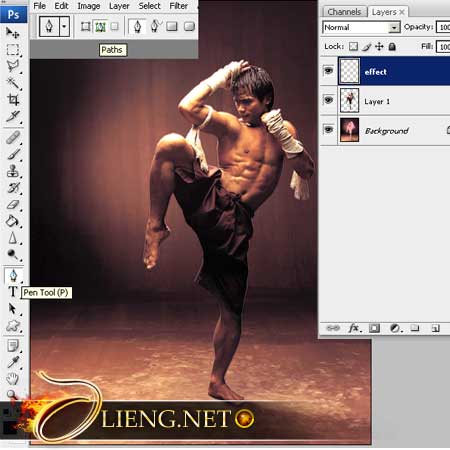This screenshot has height=450, width=450.
Task: Select the Background layer thumbnail
Action: pos(349,130)
